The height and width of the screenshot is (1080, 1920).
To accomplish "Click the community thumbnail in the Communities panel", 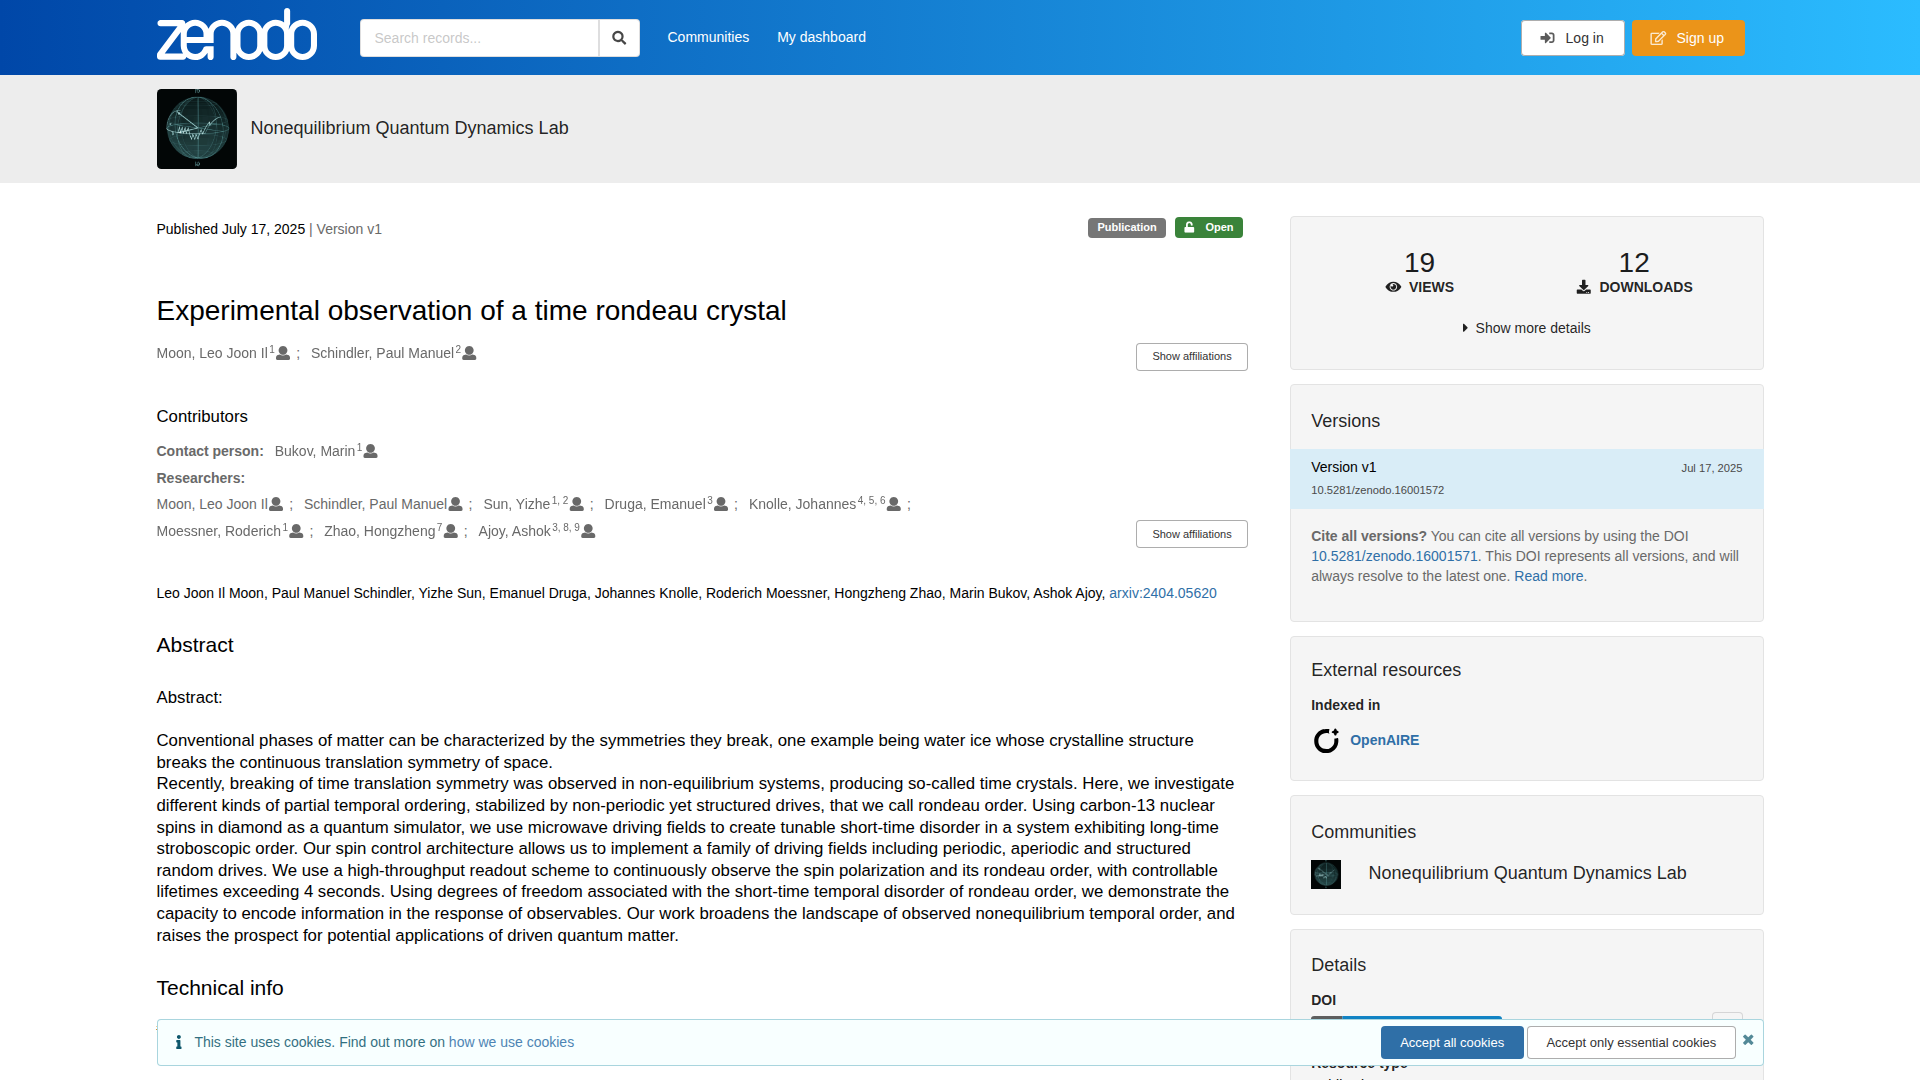I will 1326,874.
